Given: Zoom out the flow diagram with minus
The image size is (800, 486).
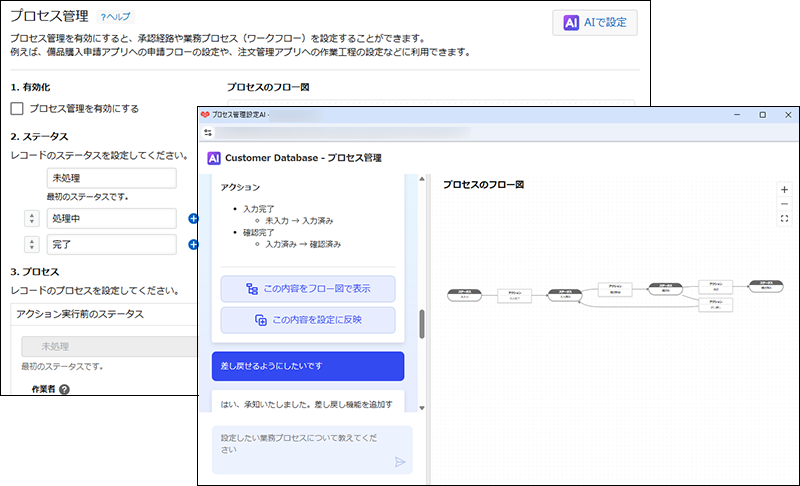Looking at the screenshot, I should point(784,204).
